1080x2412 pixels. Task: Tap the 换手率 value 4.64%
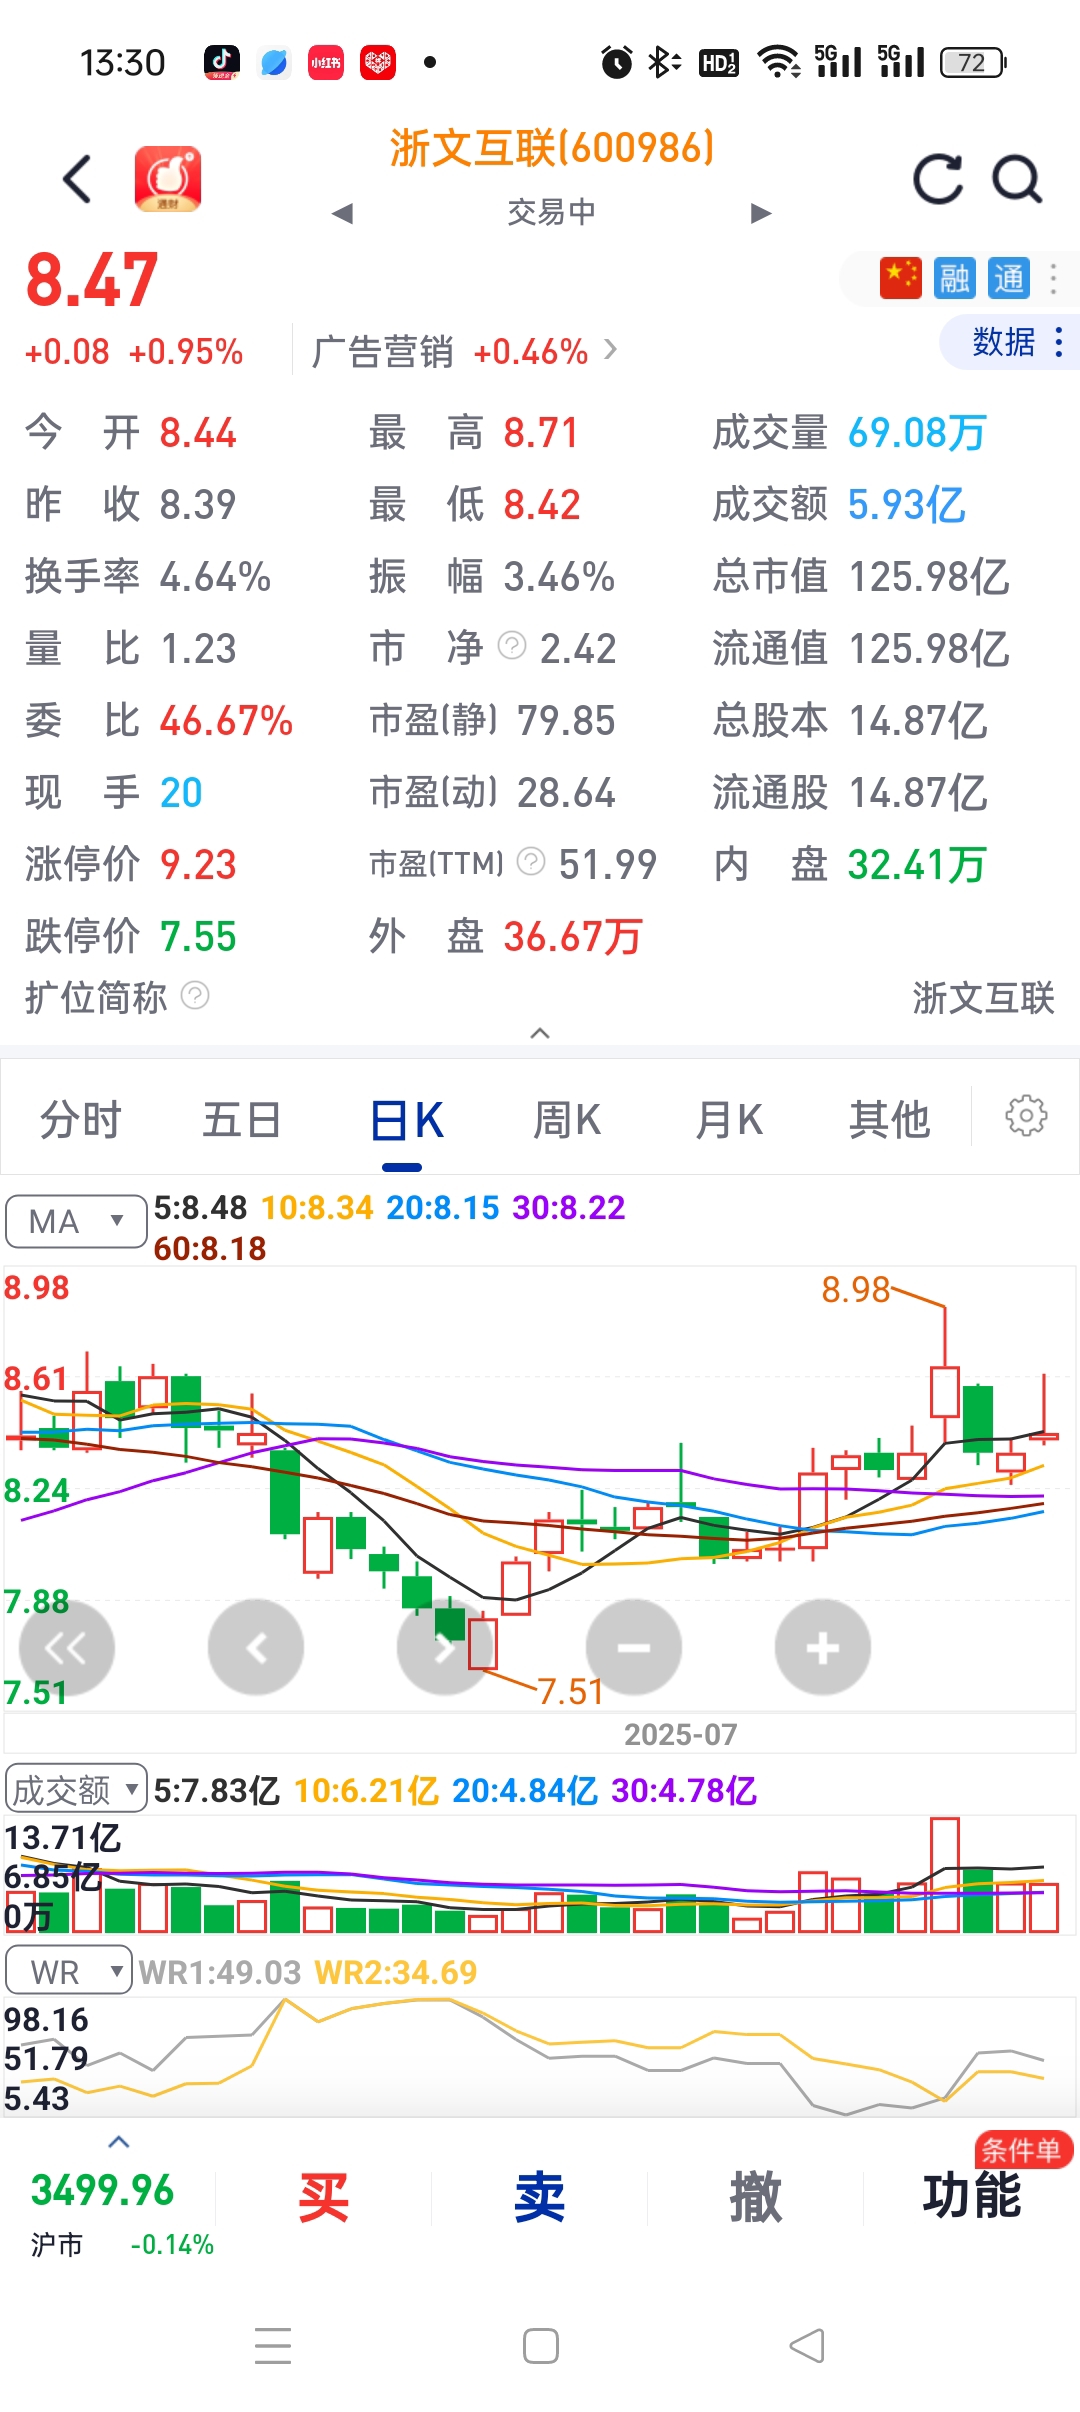(x=215, y=577)
